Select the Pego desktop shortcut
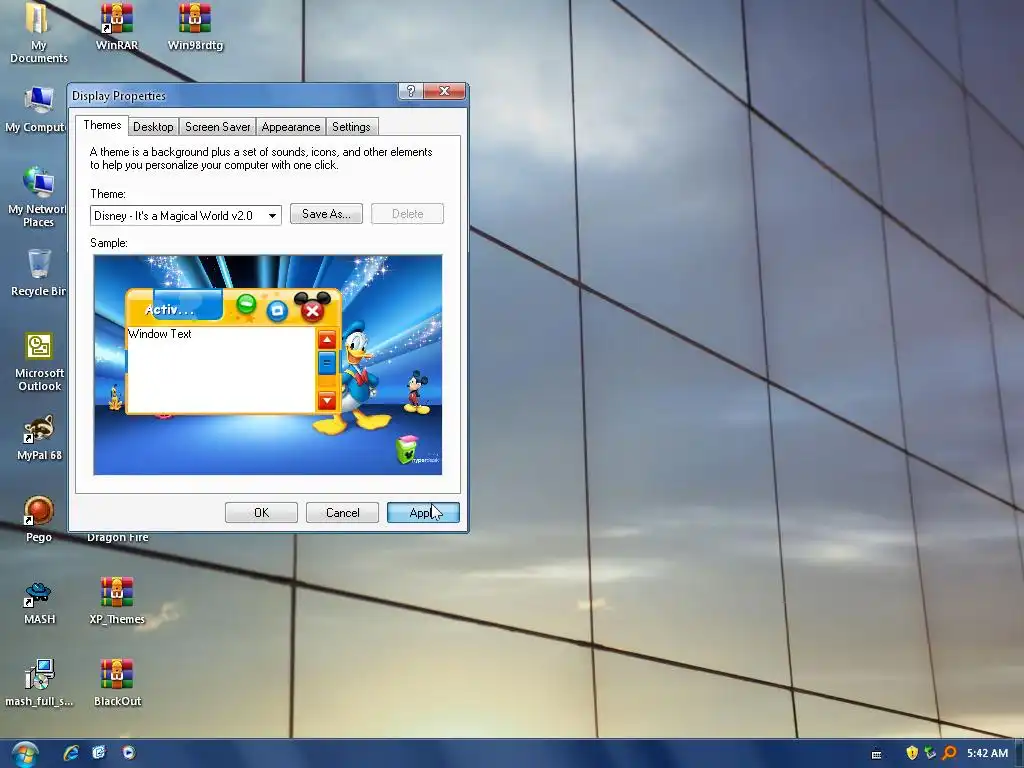The width and height of the screenshot is (1024, 768). tap(39, 519)
